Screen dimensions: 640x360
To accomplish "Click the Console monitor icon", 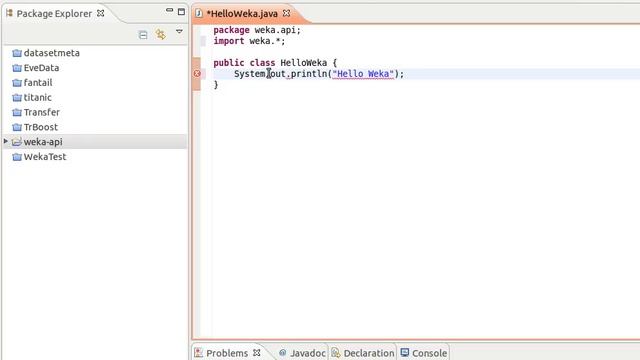I will point(404,352).
